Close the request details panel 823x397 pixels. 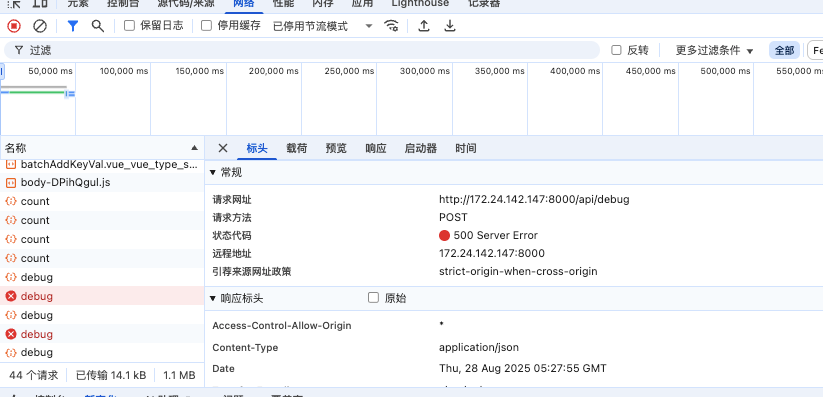coord(223,148)
